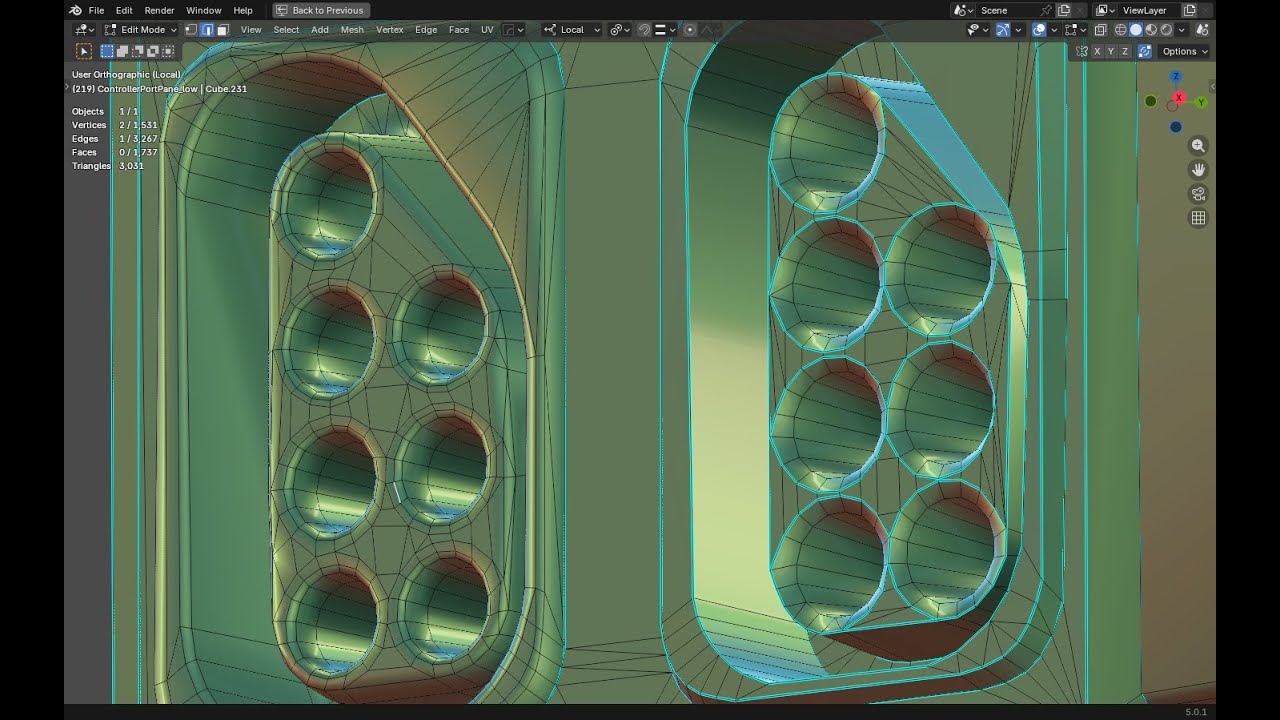
Task: Open the snapping options dropdown
Action: click(x=665, y=30)
